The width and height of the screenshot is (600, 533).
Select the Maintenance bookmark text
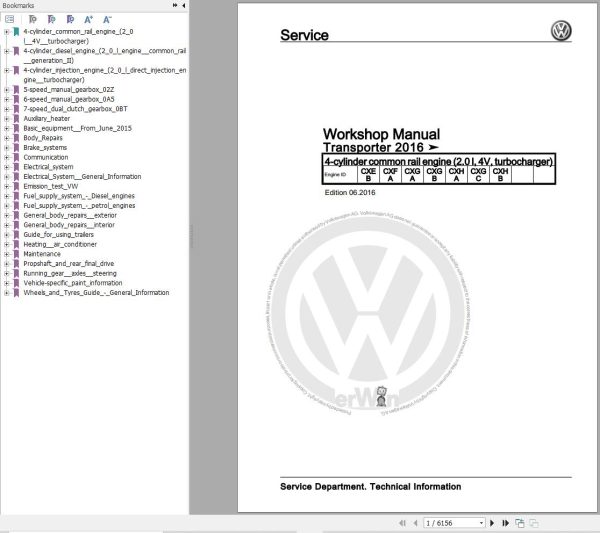click(x=42, y=254)
